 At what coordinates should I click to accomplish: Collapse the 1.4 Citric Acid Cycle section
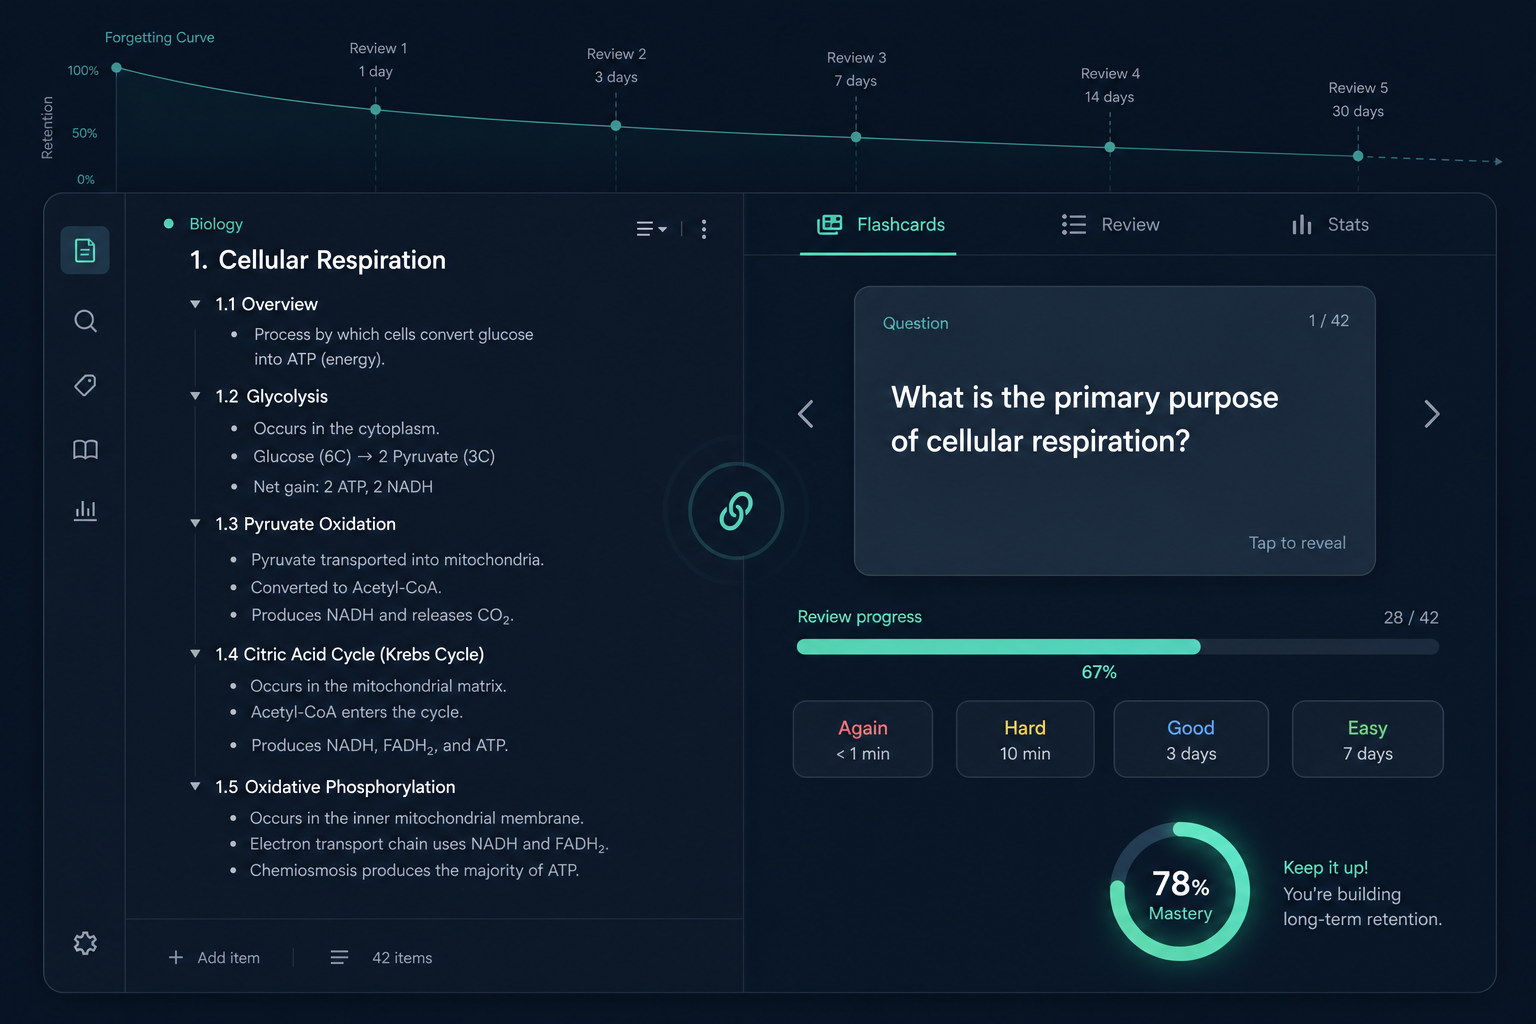pyautogui.click(x=196, y=653)
